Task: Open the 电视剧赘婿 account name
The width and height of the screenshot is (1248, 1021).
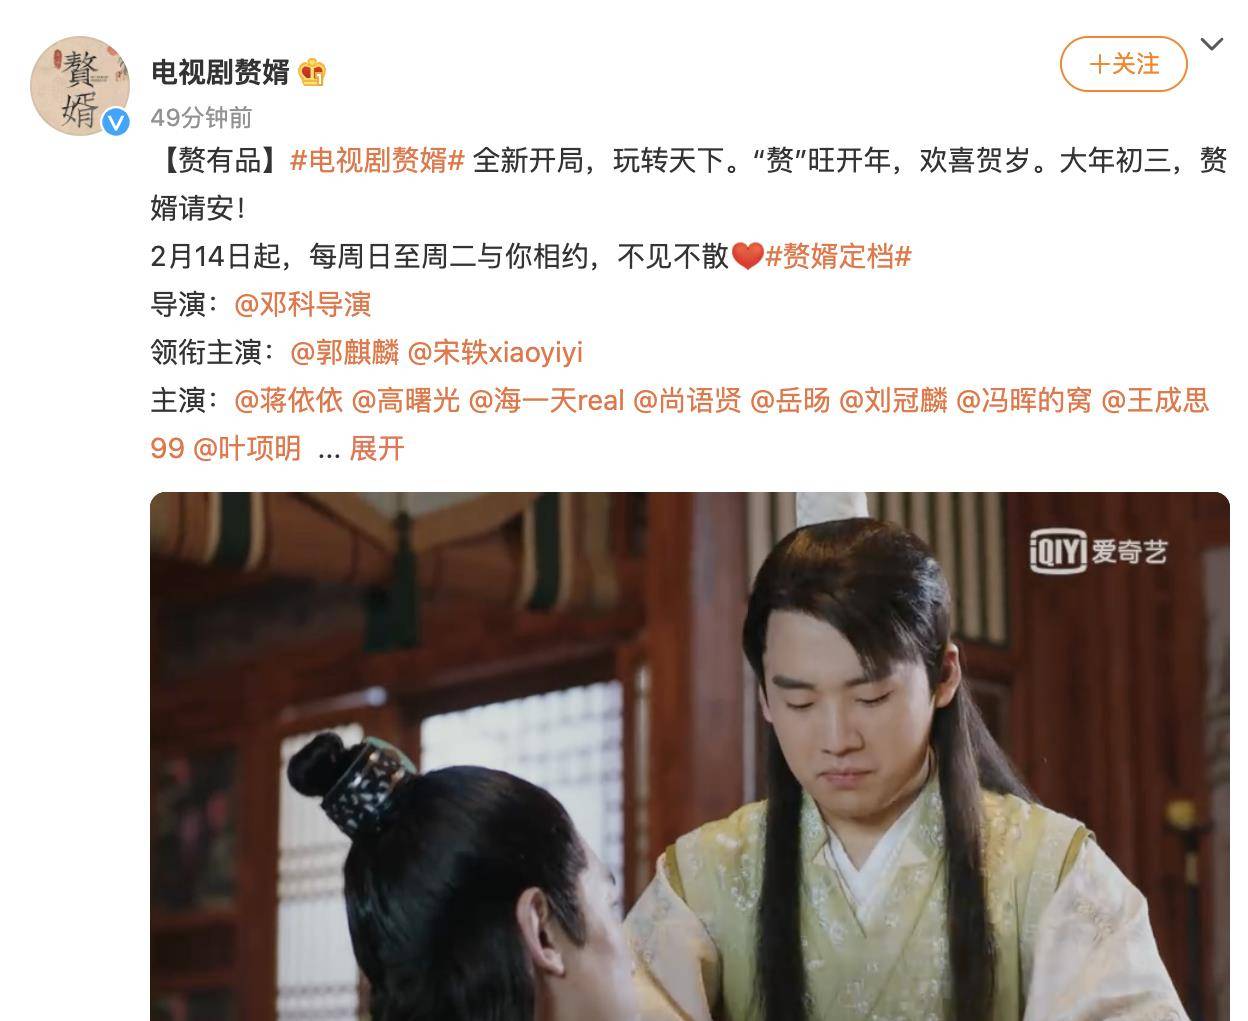Action: click(220, 72)
